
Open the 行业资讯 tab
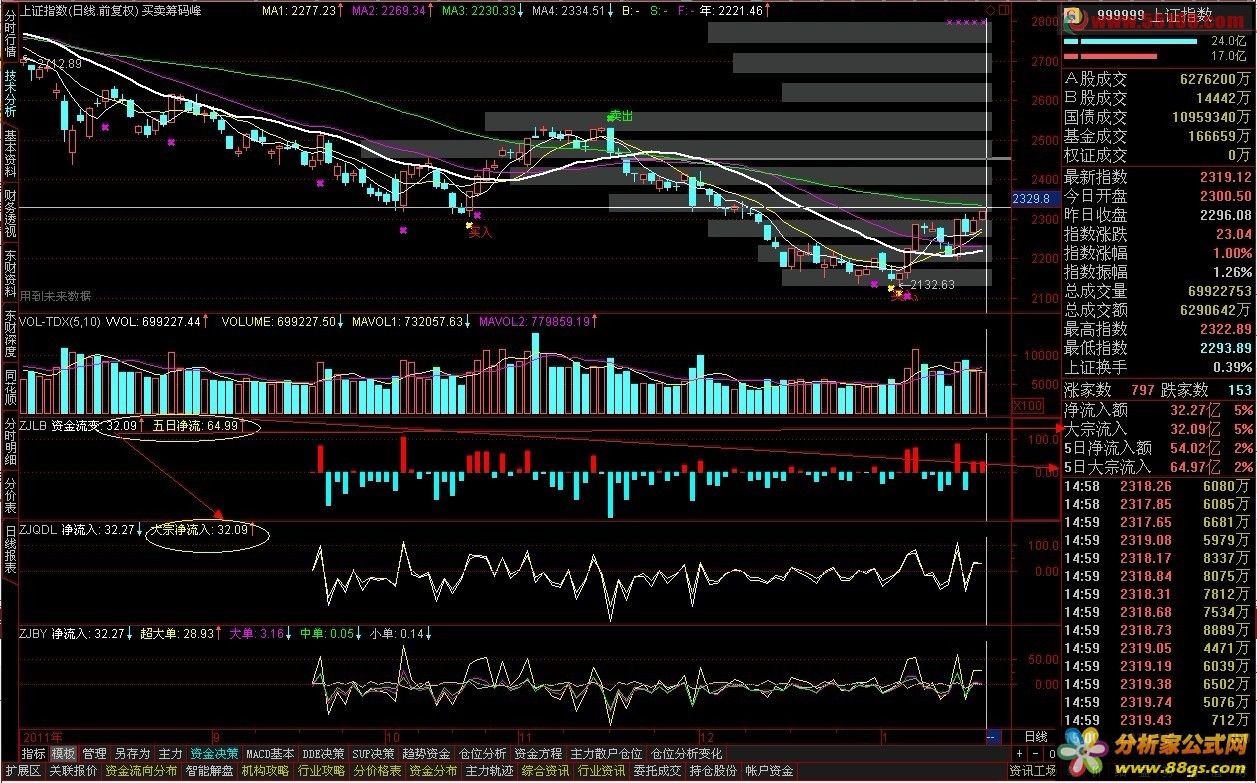tap(602, 771)
